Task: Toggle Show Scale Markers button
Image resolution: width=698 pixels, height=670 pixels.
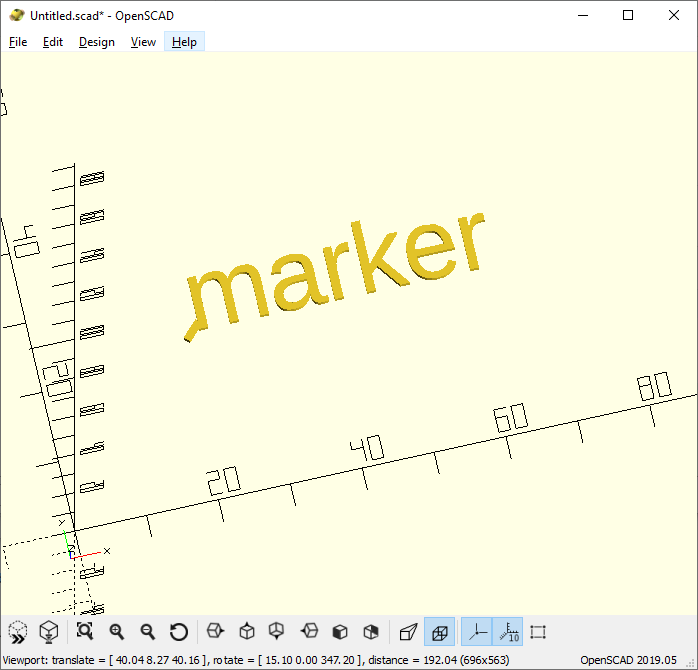Action: tap(507, 631)
